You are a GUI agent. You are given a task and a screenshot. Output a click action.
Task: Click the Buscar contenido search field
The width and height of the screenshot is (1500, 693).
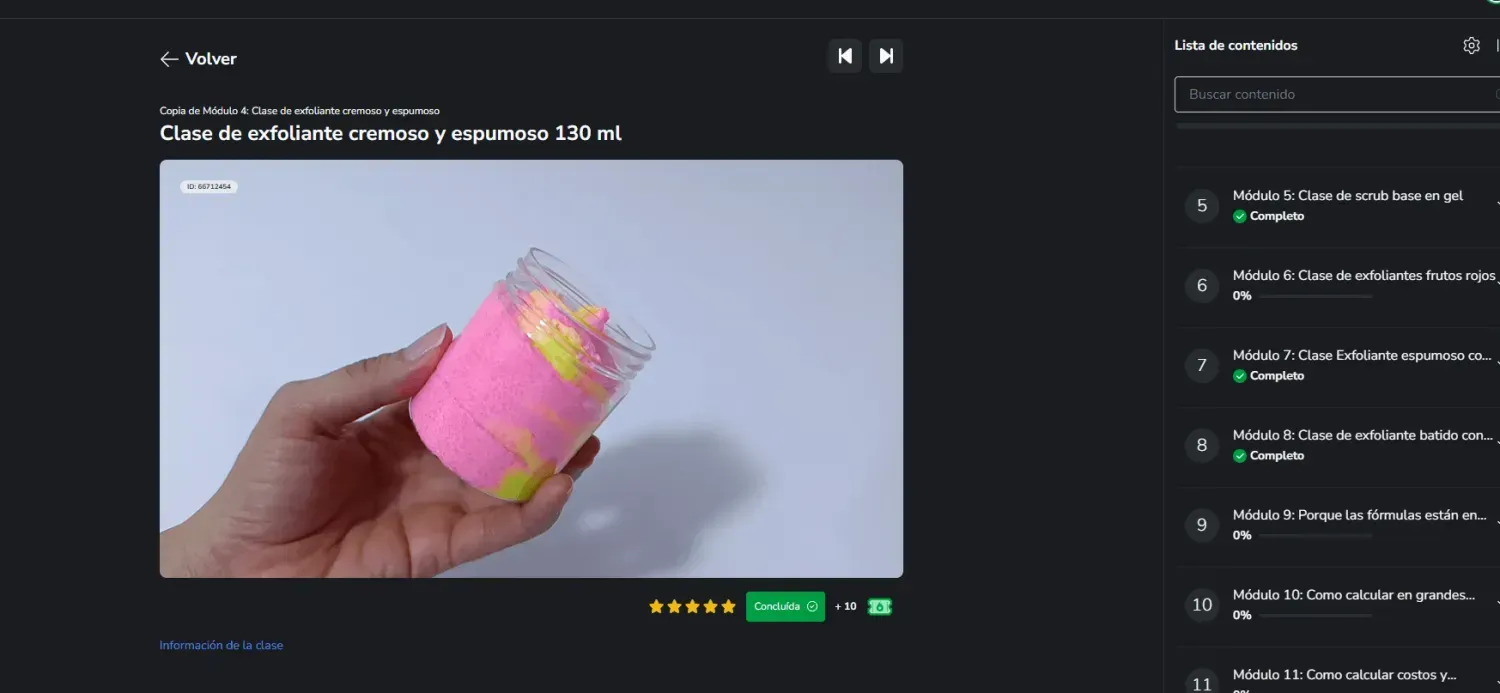pos(1337,94)
